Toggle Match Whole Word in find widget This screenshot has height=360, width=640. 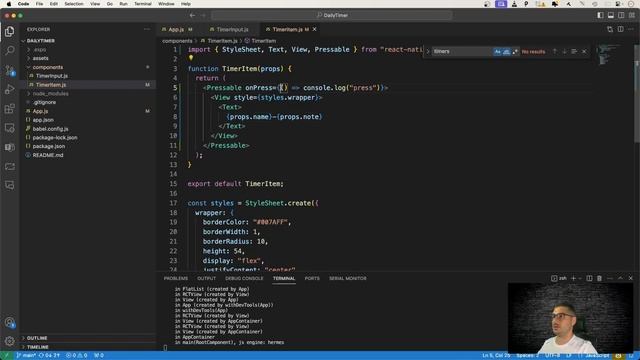click(506, 52)
